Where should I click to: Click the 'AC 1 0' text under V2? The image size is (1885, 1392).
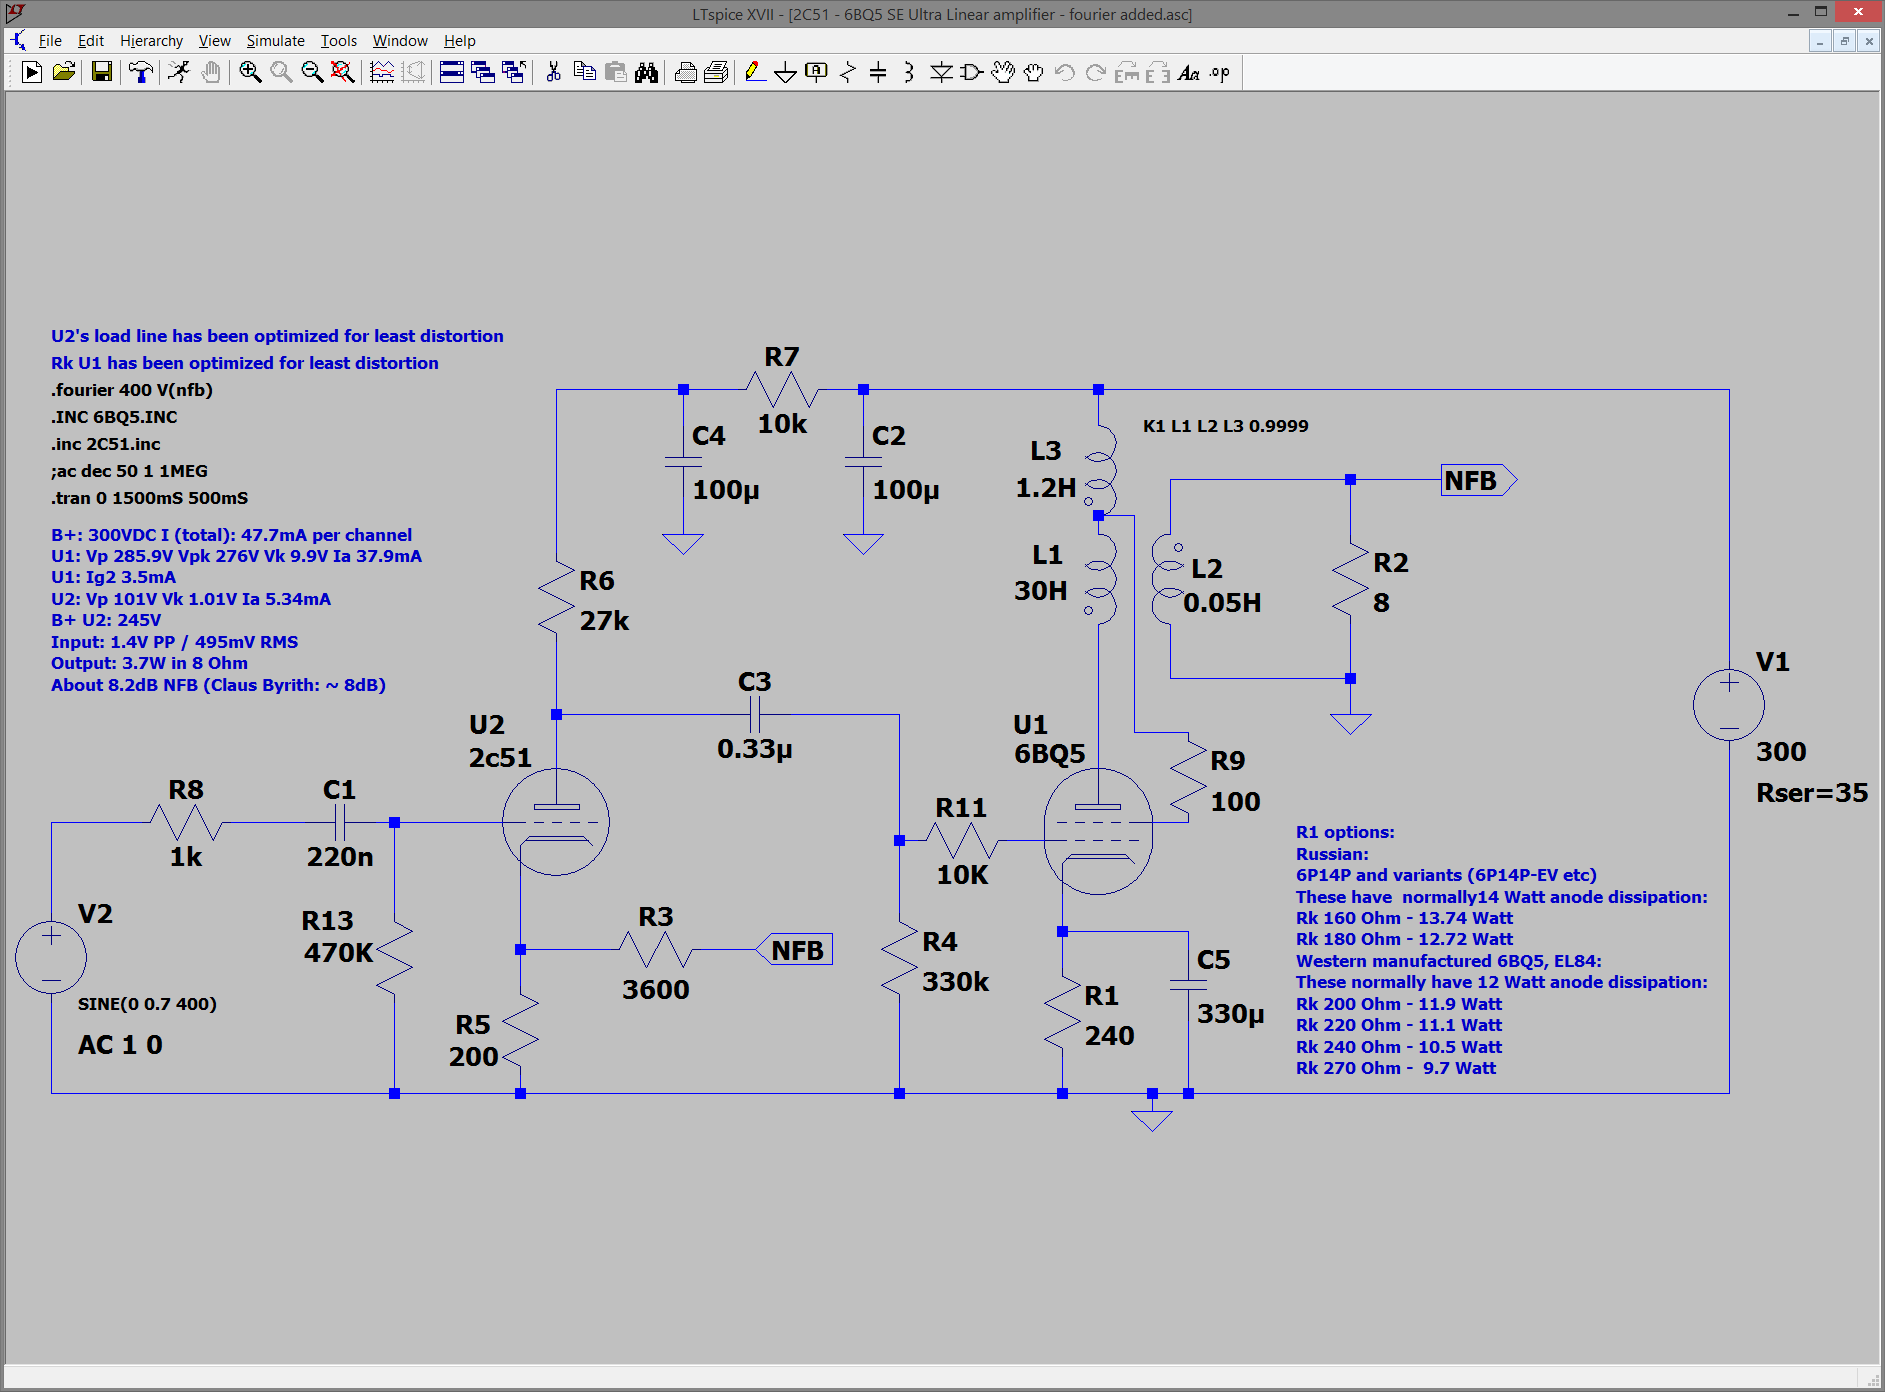pyautogui.click(x=120, y=1045)
